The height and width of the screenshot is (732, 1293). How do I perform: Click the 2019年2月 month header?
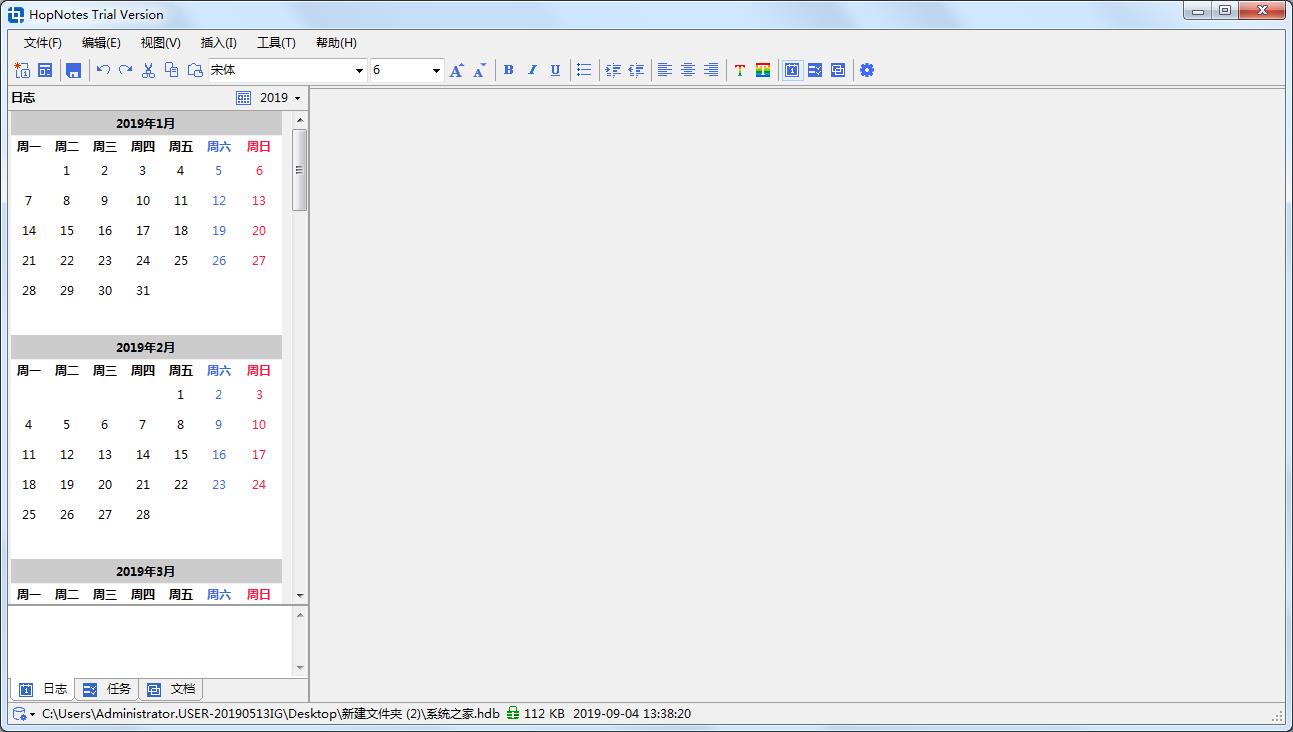tap(146, 347)
